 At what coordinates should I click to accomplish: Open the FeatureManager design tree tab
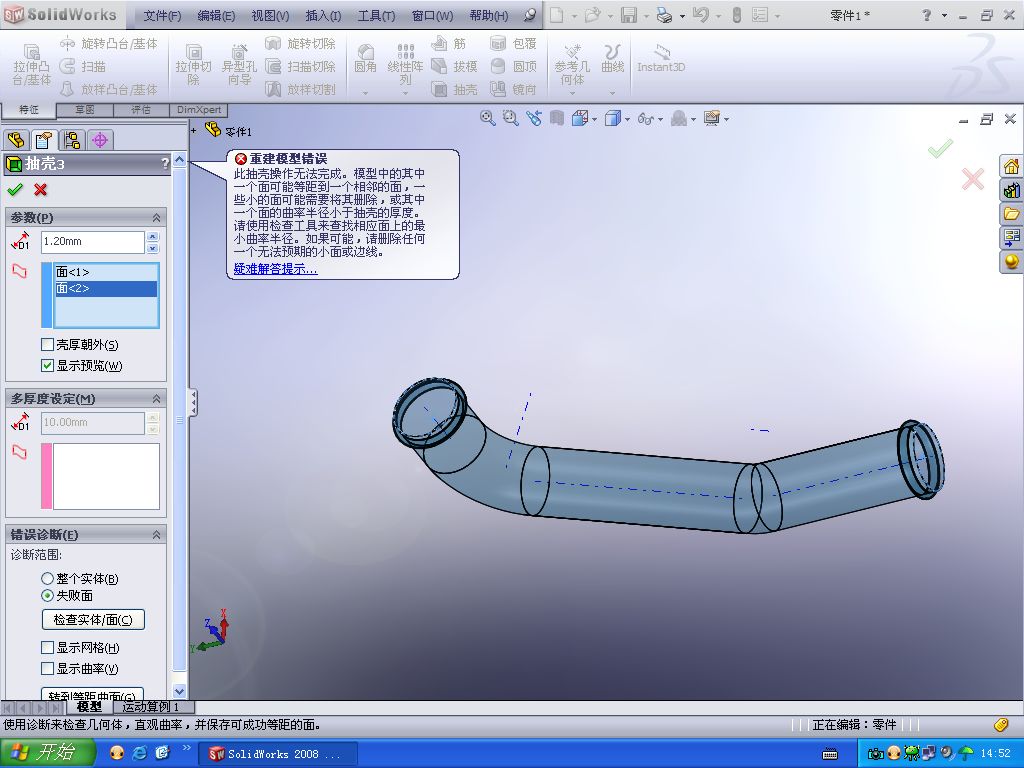pos(16,139)
